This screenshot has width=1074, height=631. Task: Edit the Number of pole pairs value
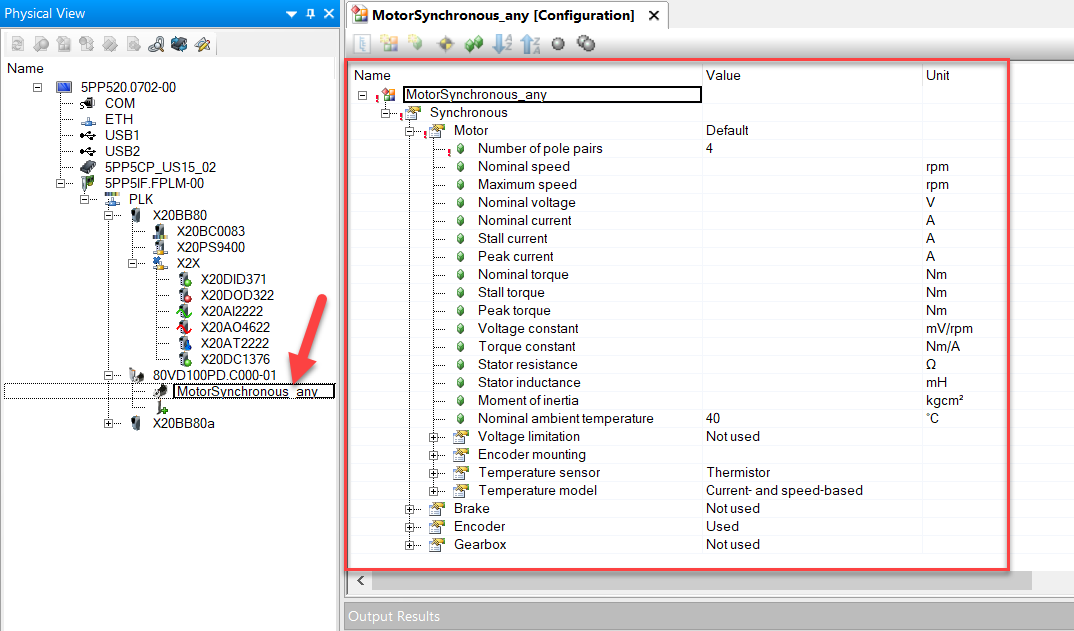click(x=812, y=149)
